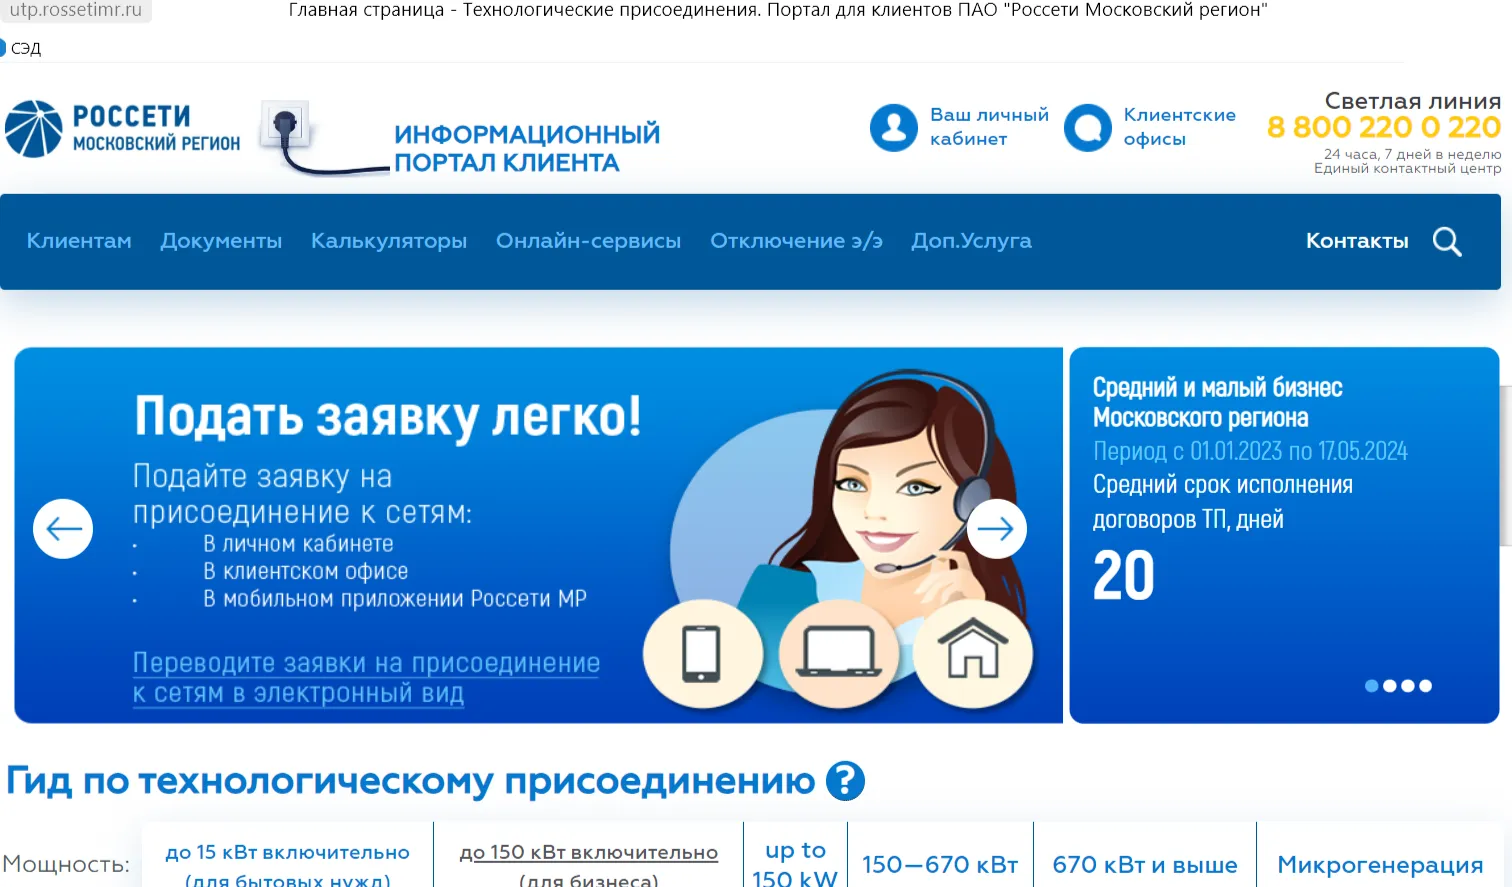
Task: Select Микрогенерация tab
Action: (x=1380, y=865)
